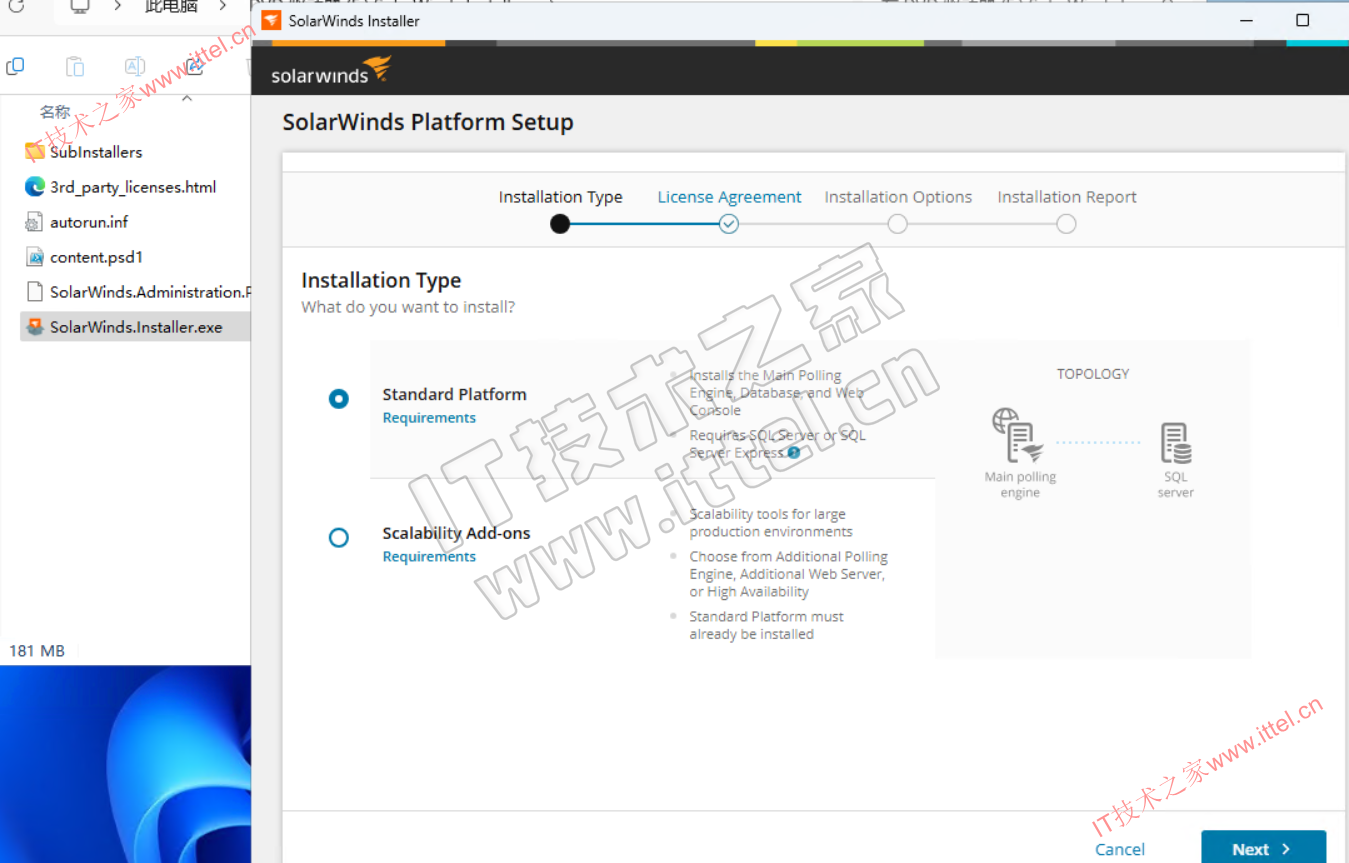1349x863 pixels.
Task: Click the refresh icon in File Explorer
Action: [x=15, y=7]
